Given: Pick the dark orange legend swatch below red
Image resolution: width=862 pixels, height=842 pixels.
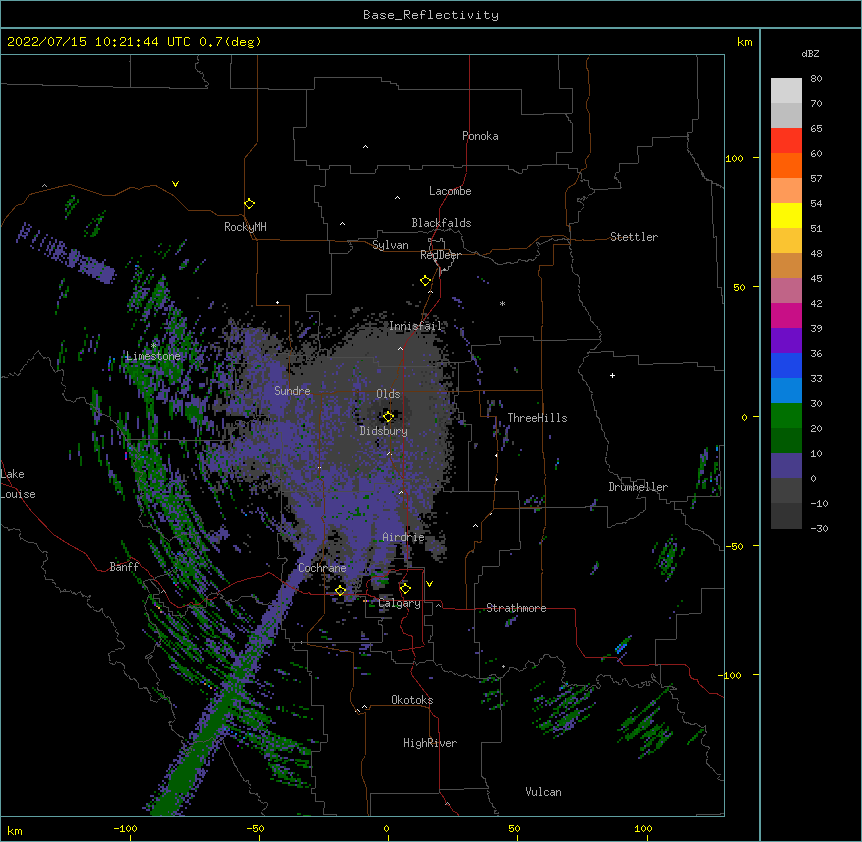Looking at the screenshot, I should pyautogui.click(x=786, y=165).
